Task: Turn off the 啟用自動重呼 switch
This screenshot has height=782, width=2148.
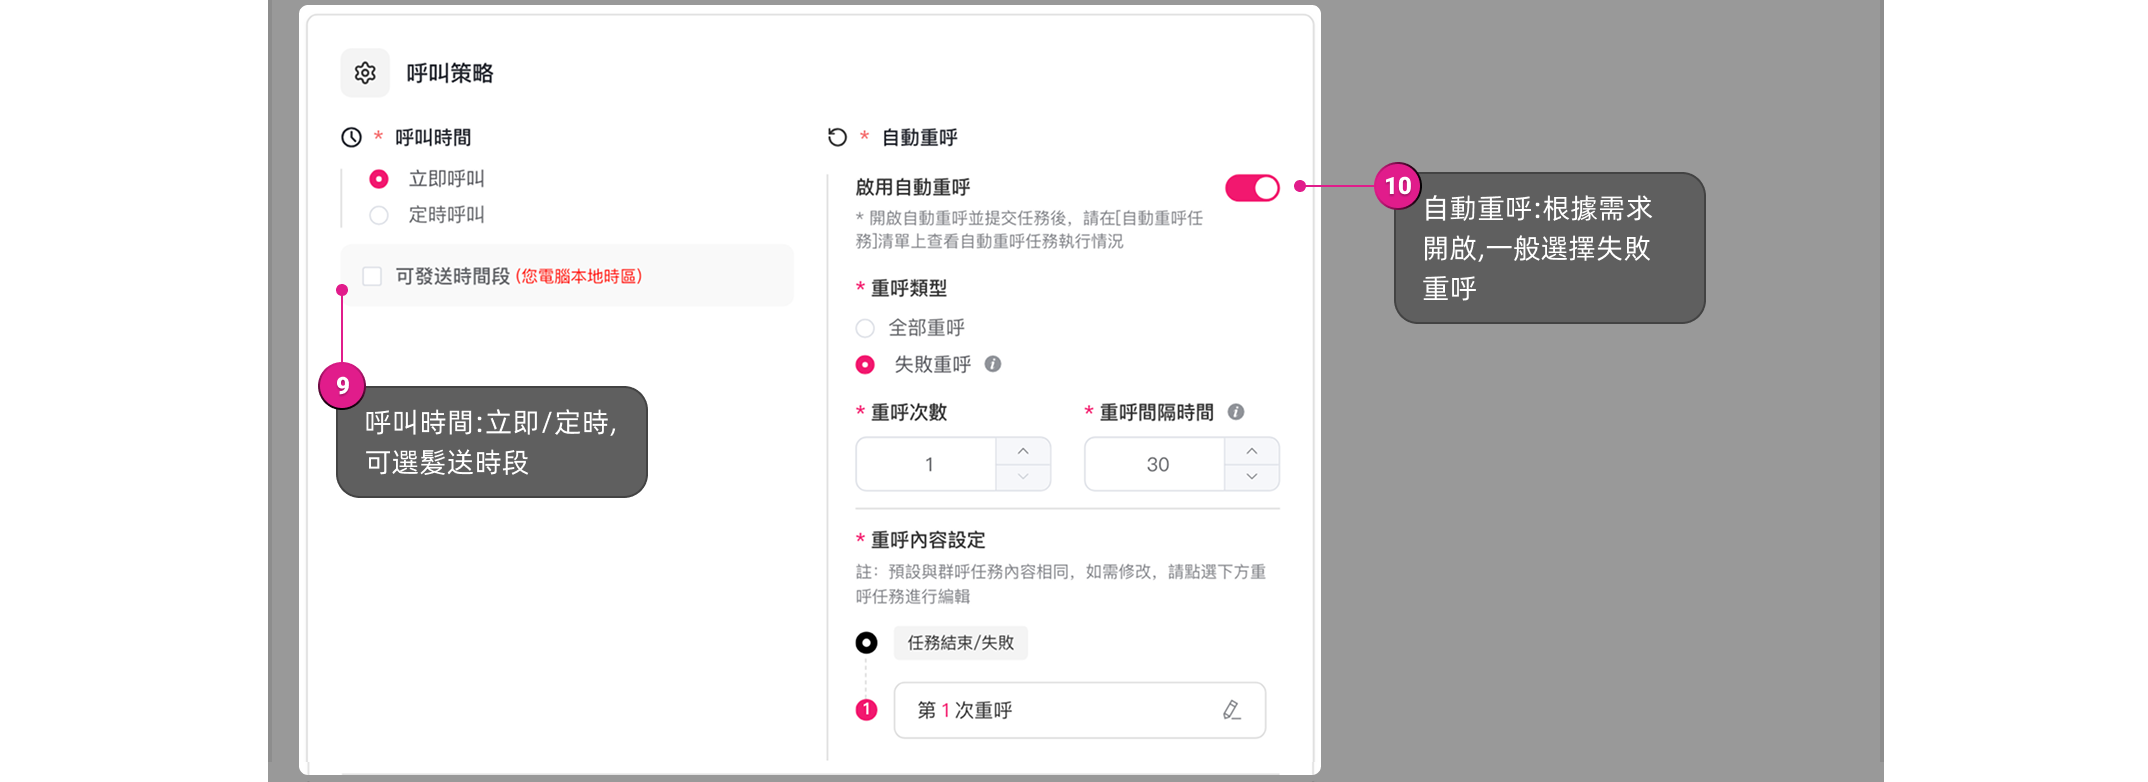Action: click(1252, 188)
